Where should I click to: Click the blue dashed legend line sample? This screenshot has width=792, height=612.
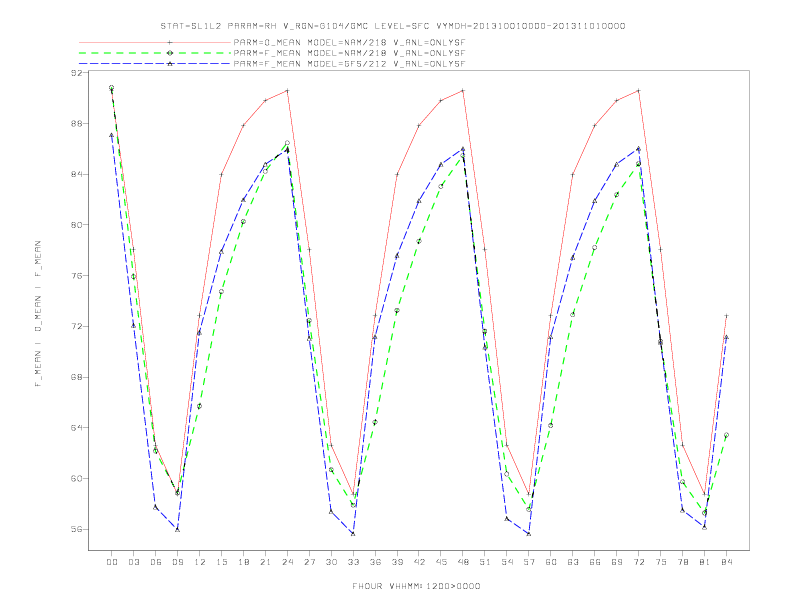pos(155,64)
